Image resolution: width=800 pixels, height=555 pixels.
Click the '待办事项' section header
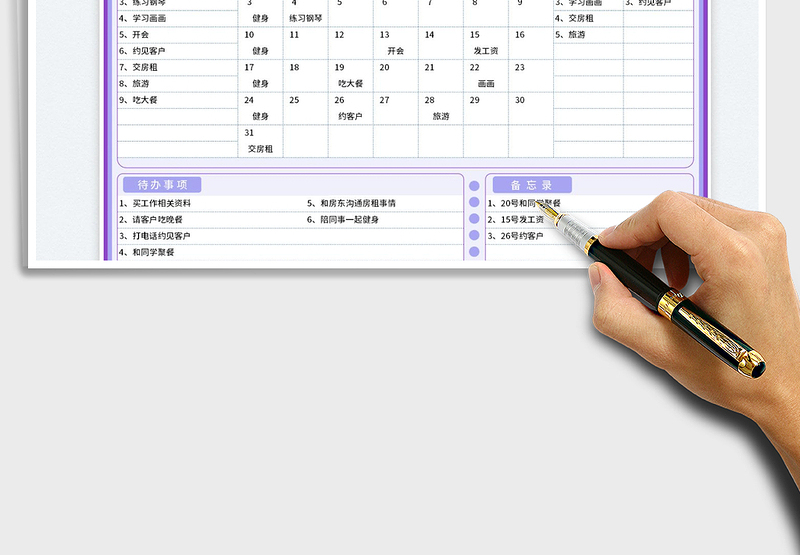coord(162,185)
